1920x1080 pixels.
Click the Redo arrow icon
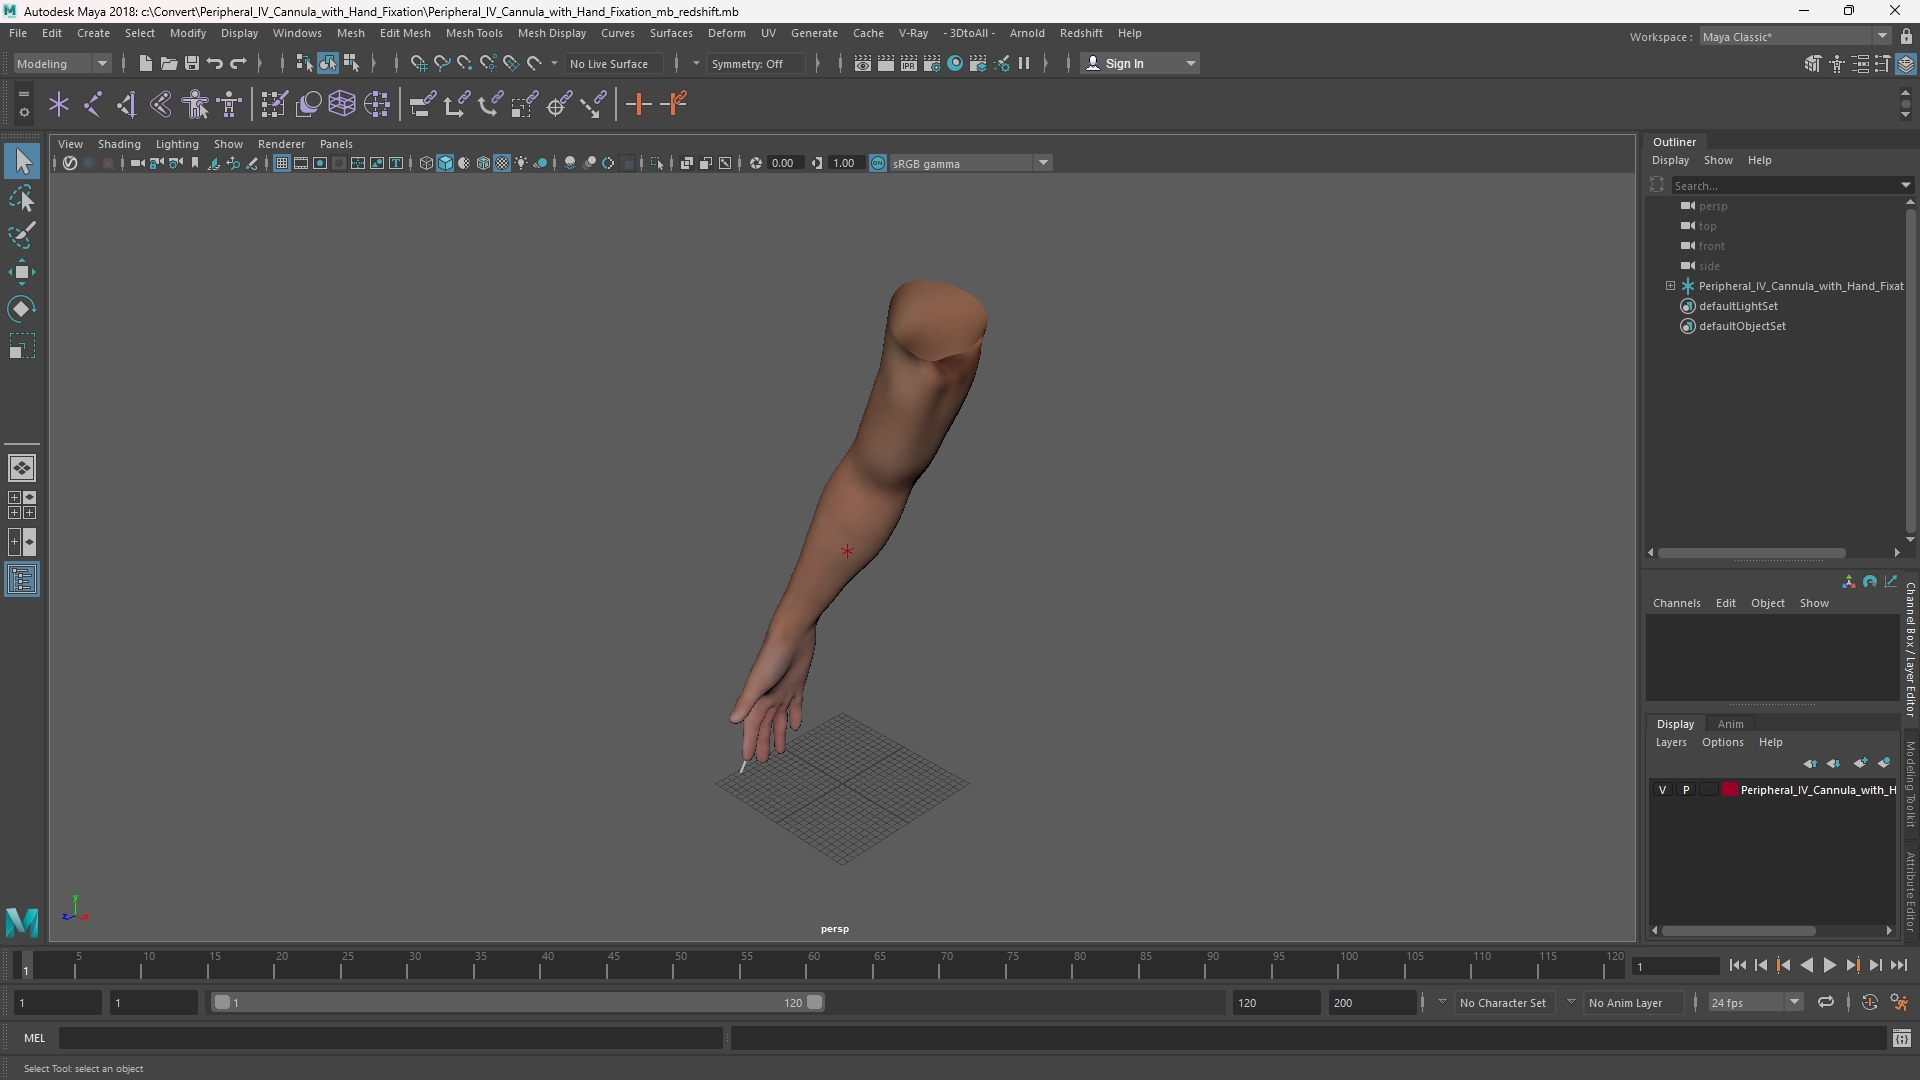pyautogui.click(x=238, y=63)
